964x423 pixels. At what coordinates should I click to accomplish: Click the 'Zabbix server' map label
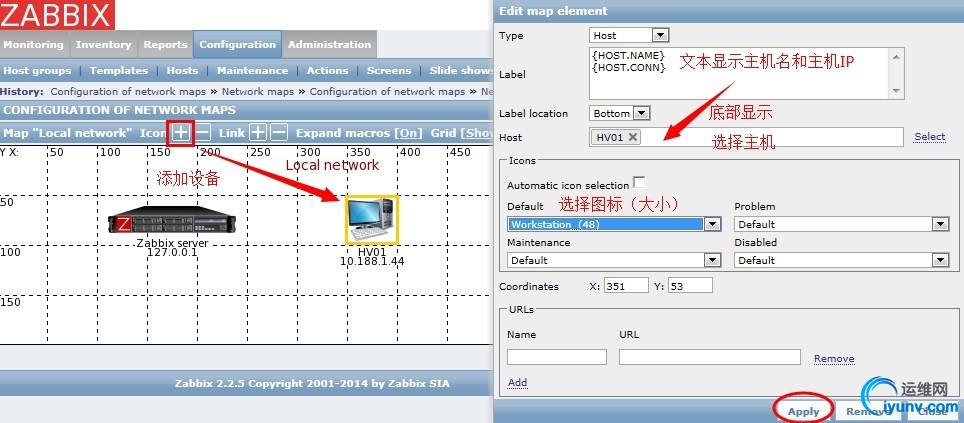172,243
